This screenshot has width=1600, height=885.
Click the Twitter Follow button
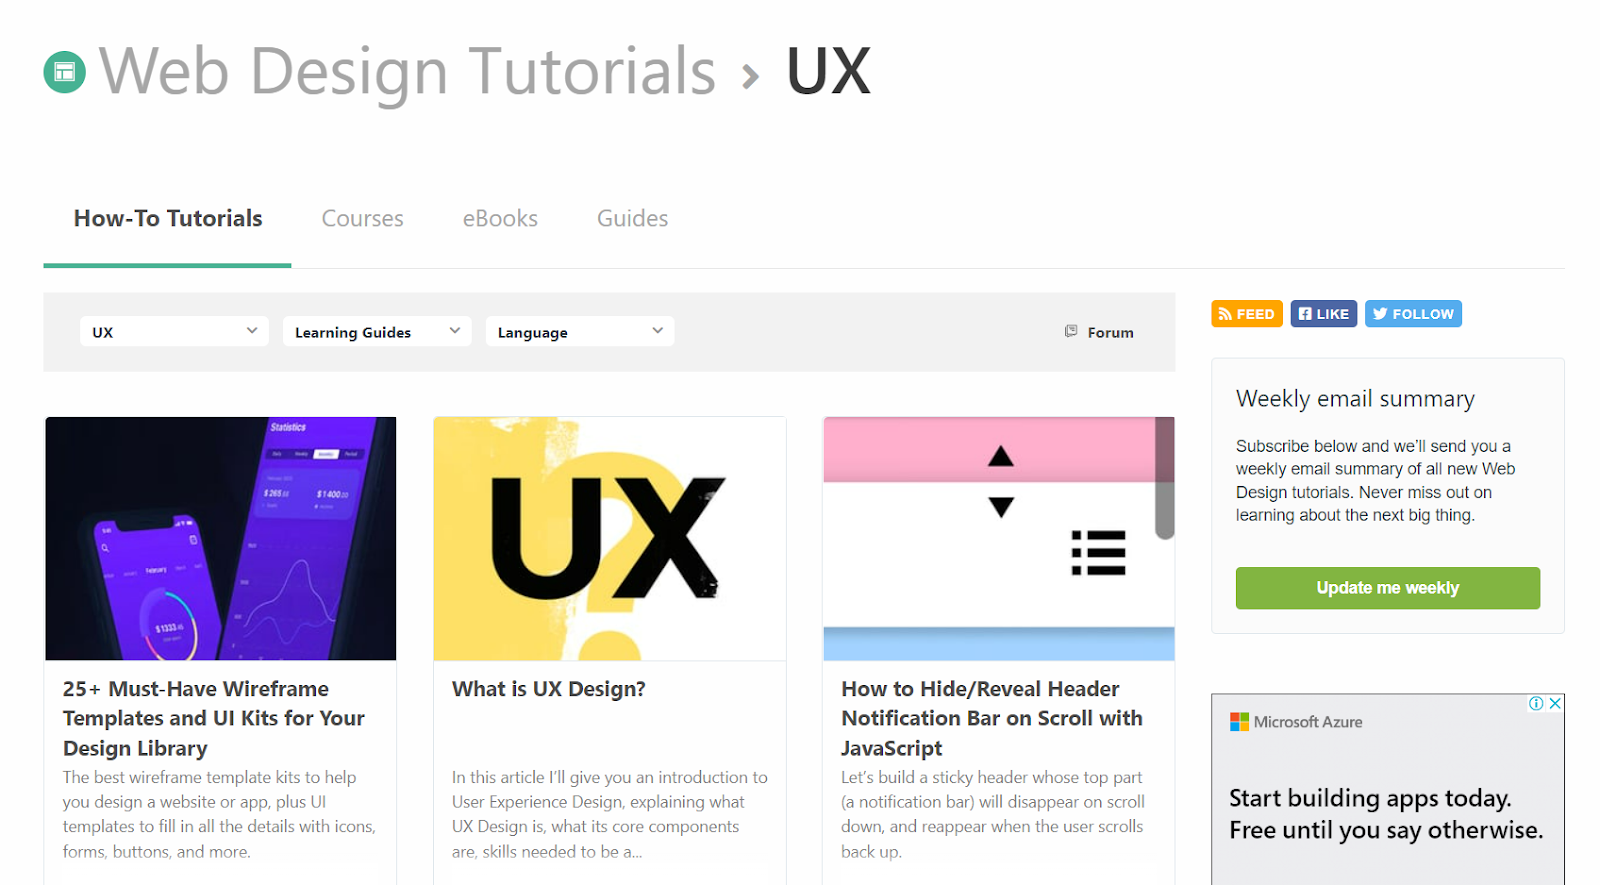click(x=1412, y=314)
